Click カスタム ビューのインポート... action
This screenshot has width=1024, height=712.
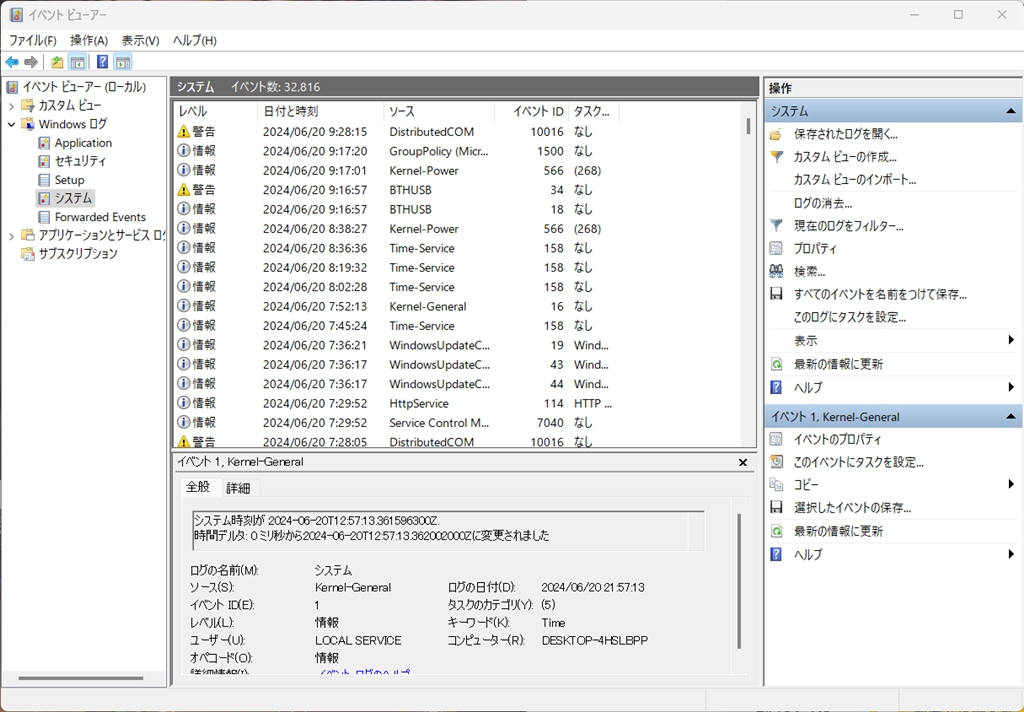[x=855, y=180]
